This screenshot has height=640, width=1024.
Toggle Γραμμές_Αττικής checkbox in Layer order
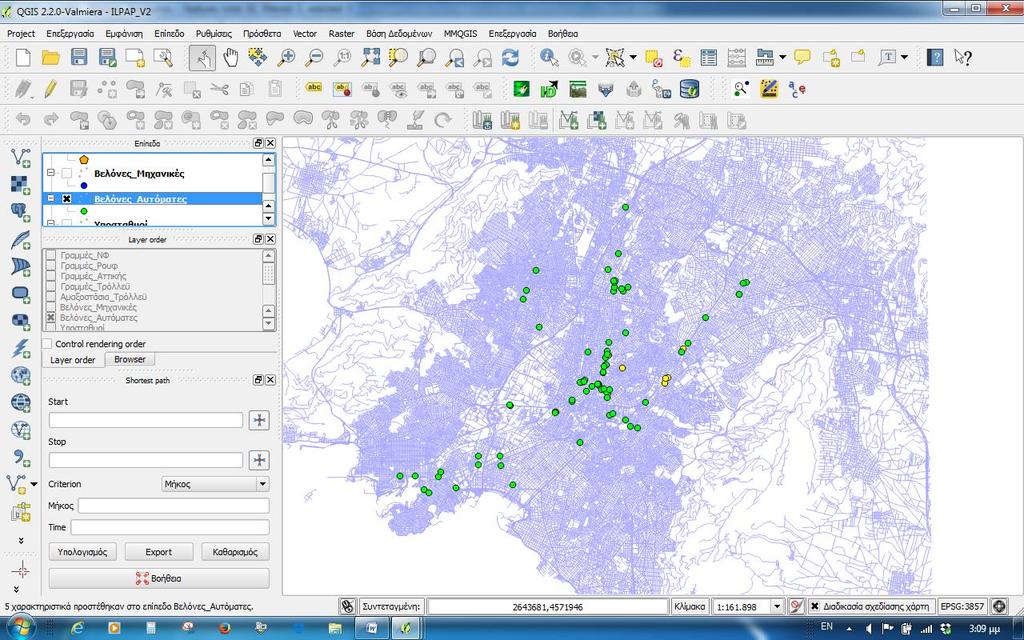51,276
